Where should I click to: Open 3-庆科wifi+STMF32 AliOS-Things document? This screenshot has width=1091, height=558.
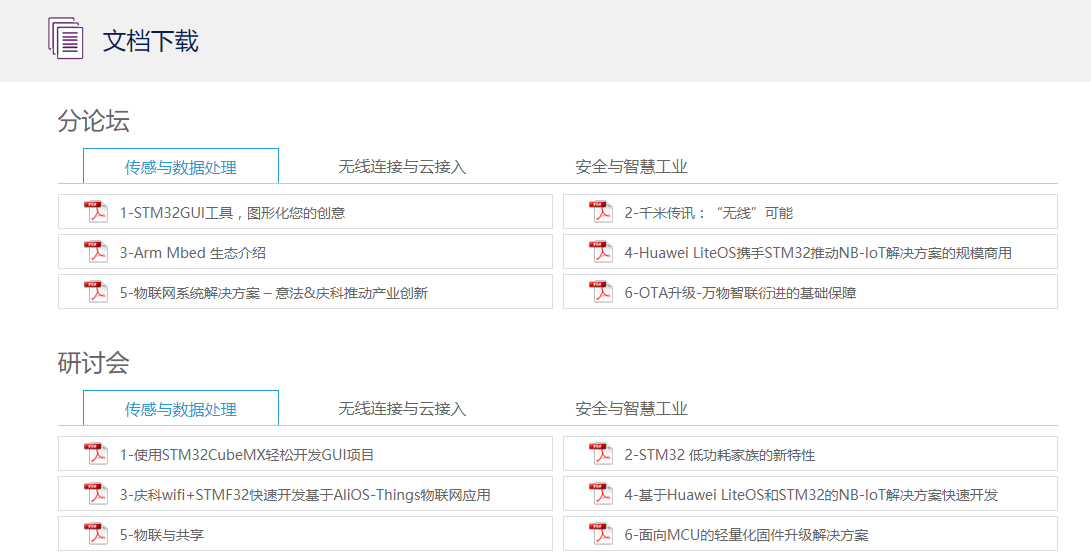pos(305,495)
